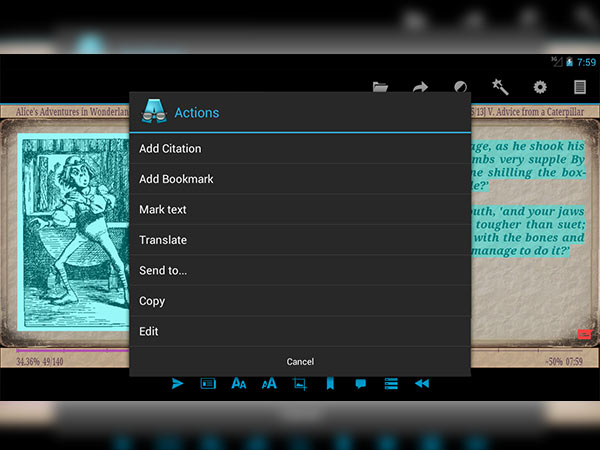This screenshot has height=450, width=600.
Task: Tap the 7:59 clock in status bar
Action: click(586, 62)
